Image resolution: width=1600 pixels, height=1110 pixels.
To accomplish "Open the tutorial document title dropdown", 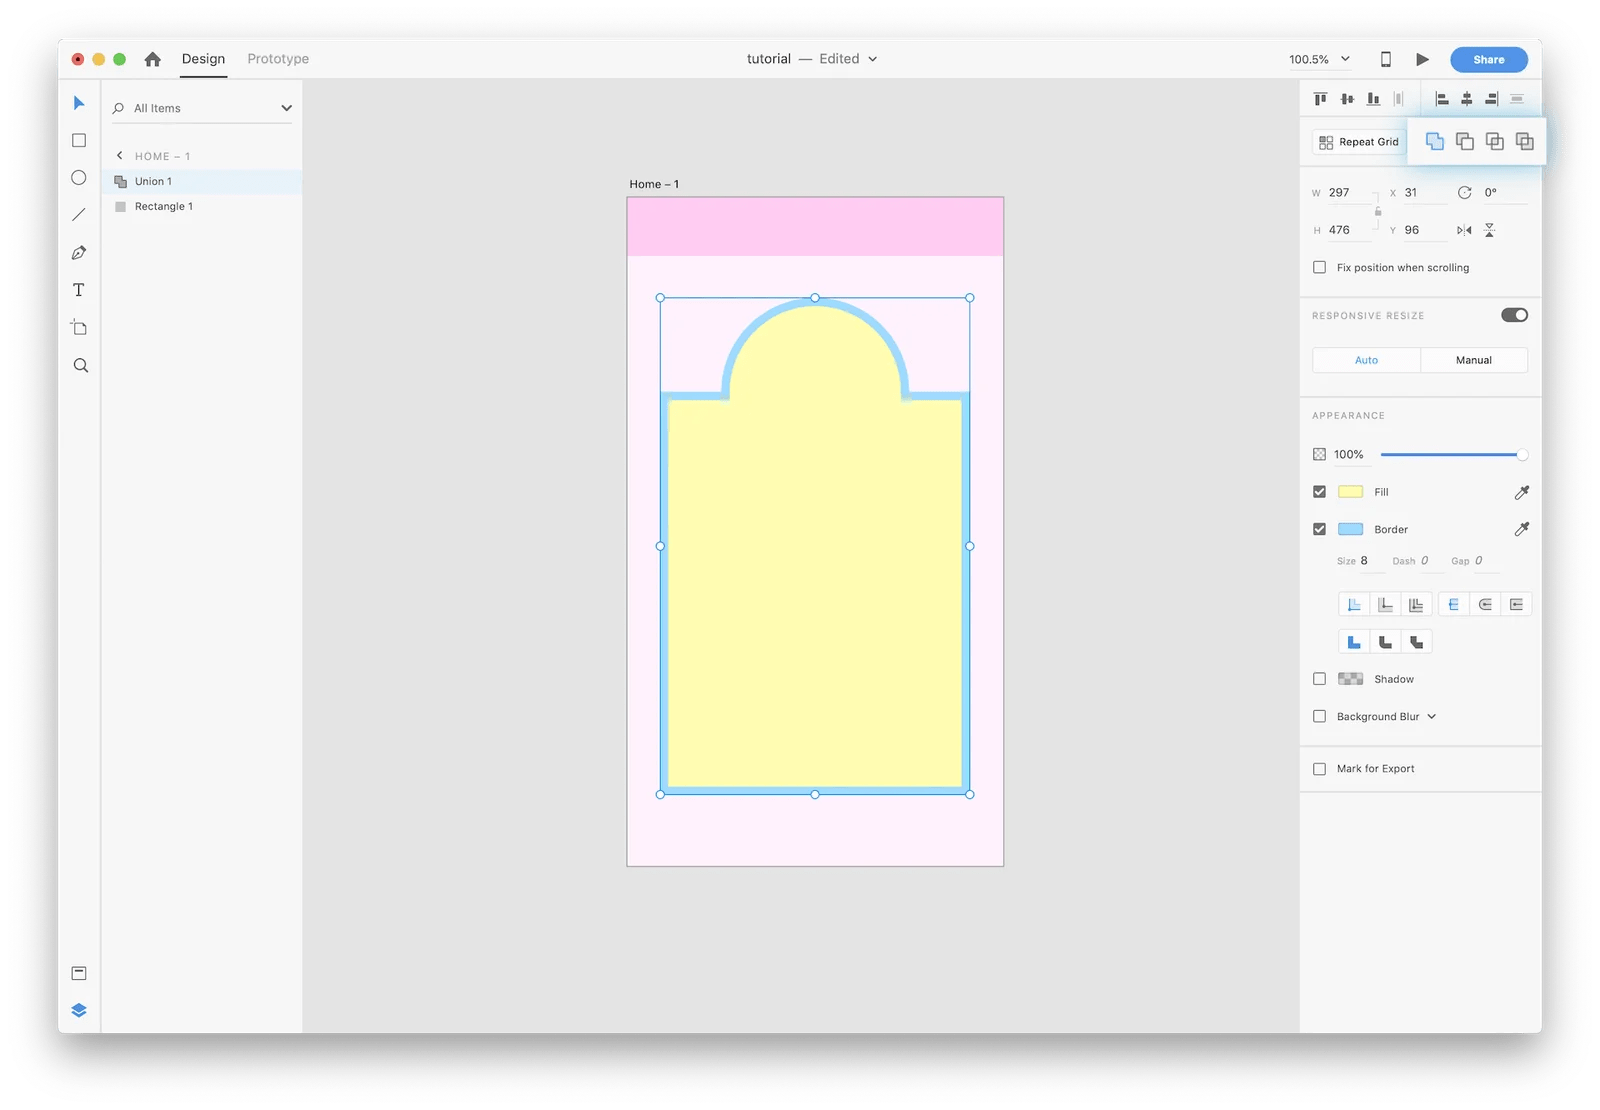I will [872, 59].
